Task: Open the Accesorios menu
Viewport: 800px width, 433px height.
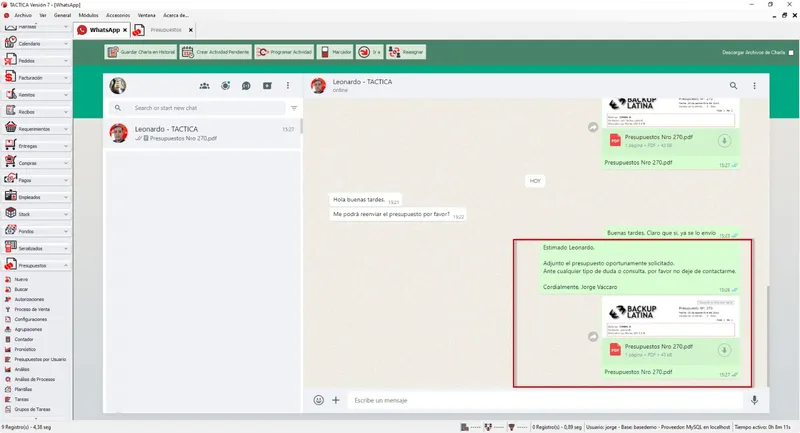Action: click(118, 15)
